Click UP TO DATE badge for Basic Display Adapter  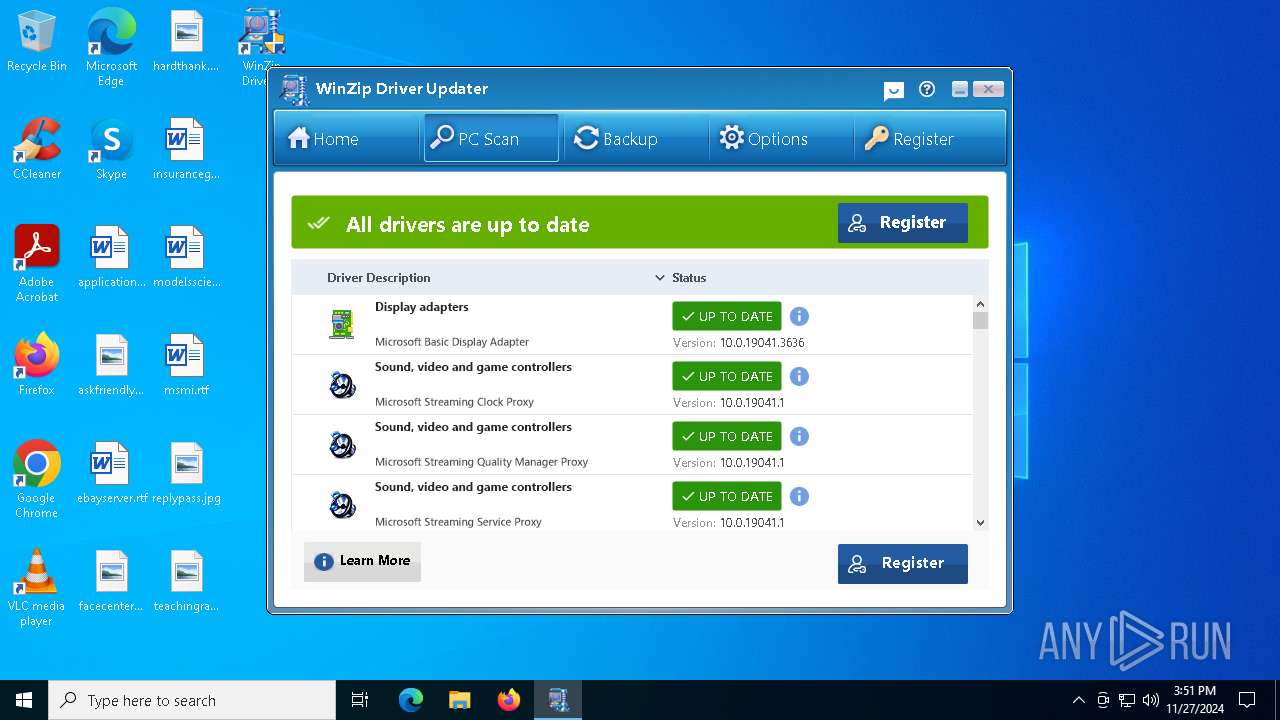click(727, 316)
